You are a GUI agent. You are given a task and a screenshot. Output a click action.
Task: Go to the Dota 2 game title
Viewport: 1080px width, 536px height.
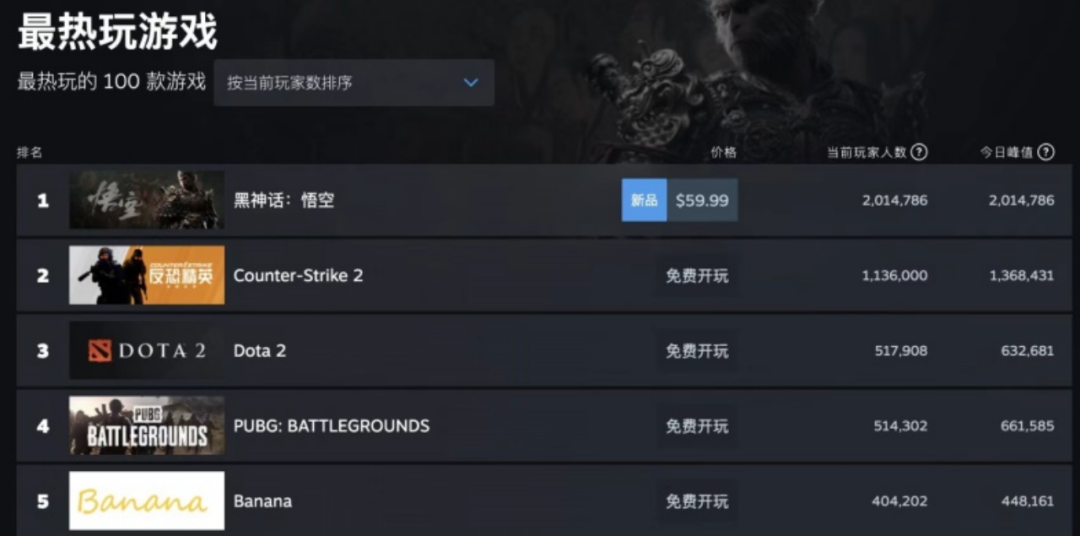click(260, 351)
